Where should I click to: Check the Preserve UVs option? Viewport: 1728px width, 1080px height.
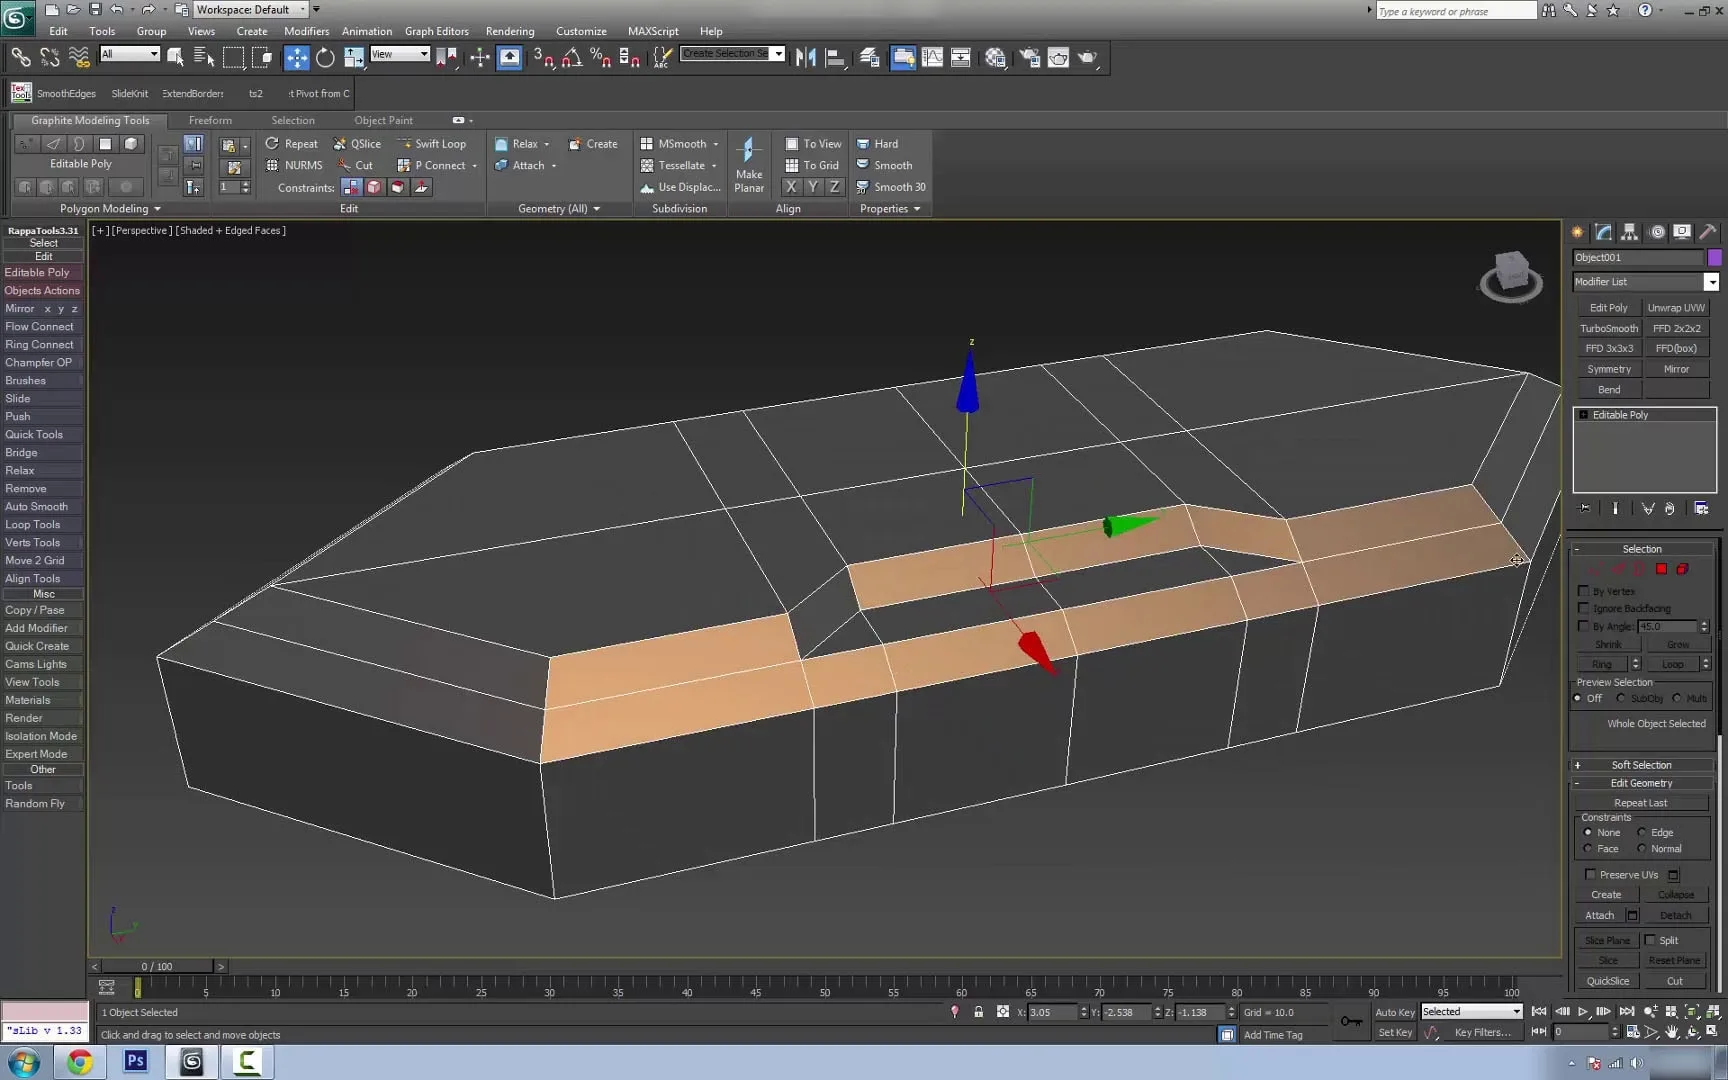coord(1590,875)
